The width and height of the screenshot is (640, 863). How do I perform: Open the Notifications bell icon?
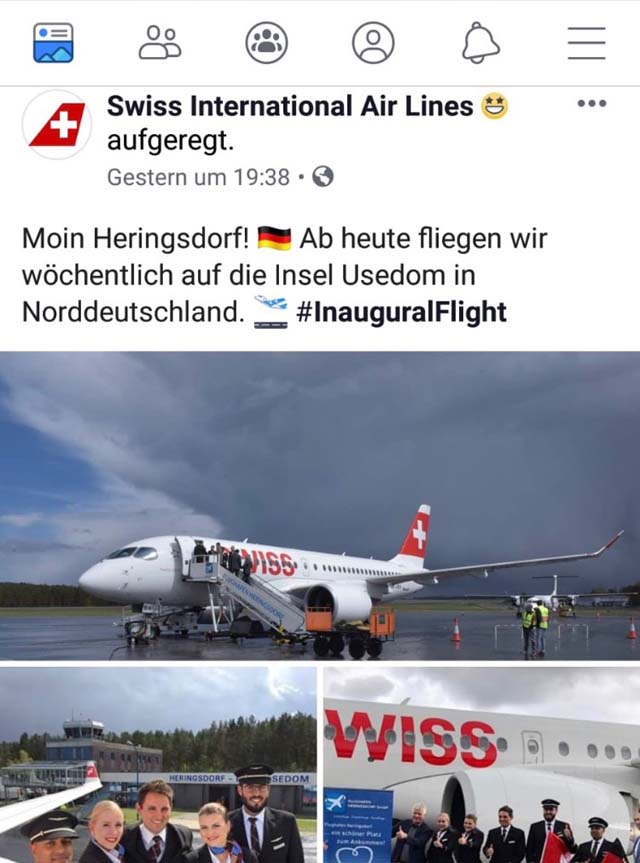coord(480,43)
